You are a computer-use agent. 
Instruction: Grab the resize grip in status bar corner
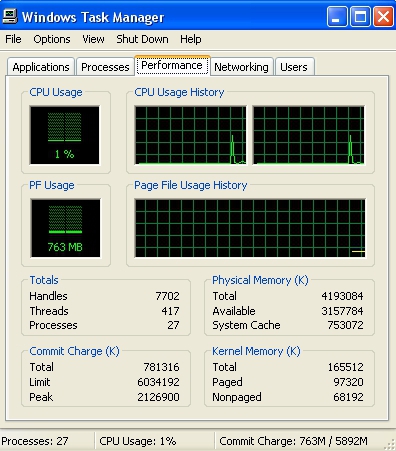click(x=390, y=445)
